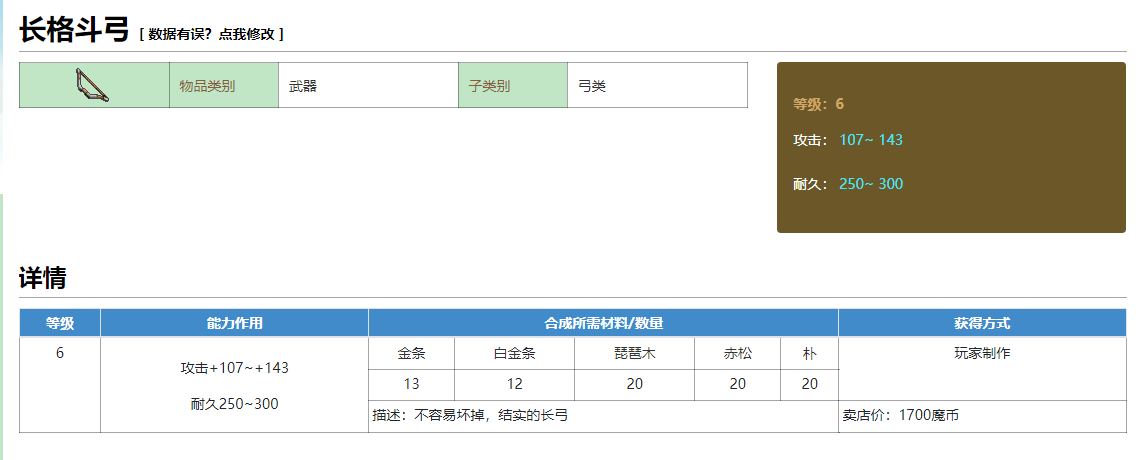
Task: Open the 数据有误？点我修改 link
Action: [x=212, y=34]
